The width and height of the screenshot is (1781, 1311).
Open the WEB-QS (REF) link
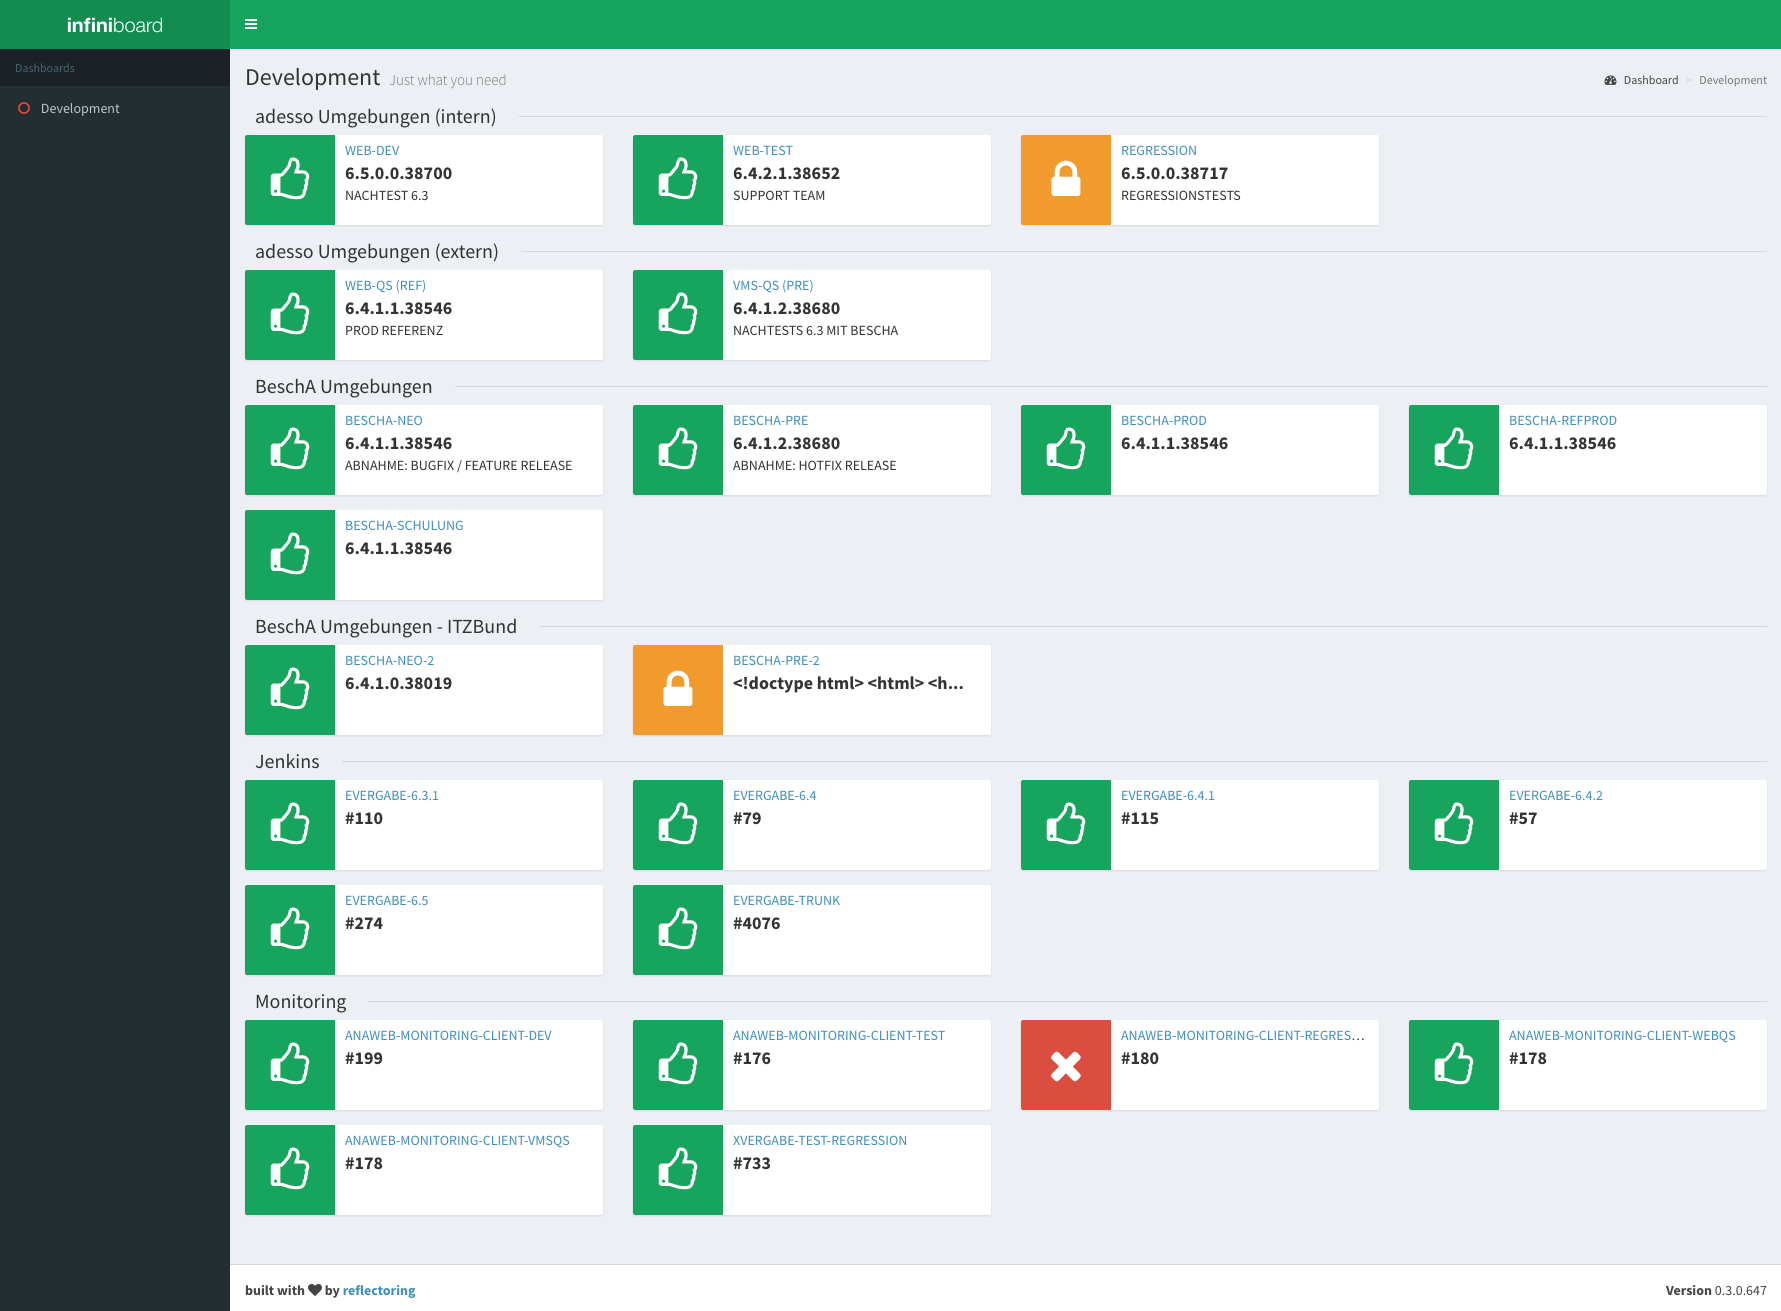pos(385,286)
